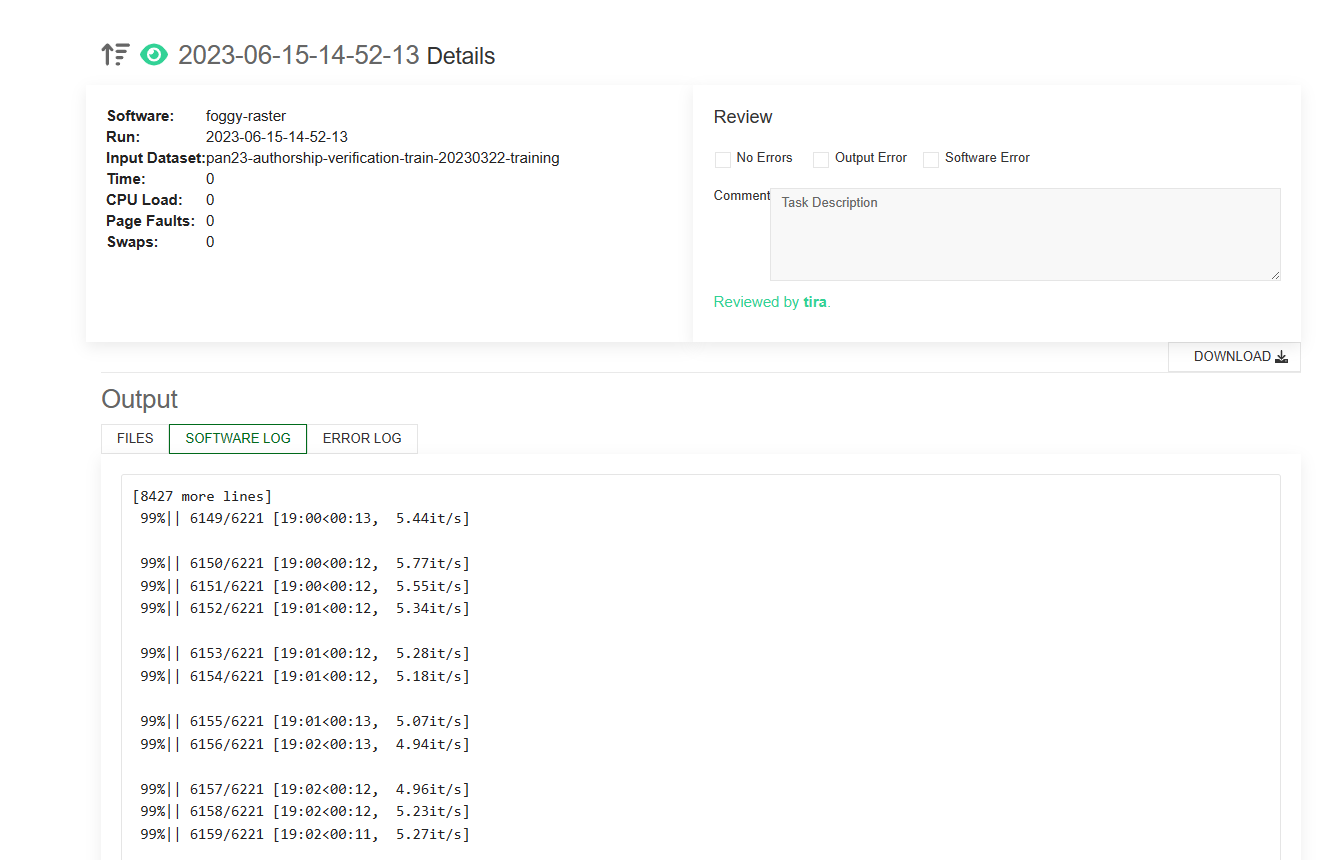Image resolution: width=1331 pixels, height=860 pixels.
Task: Click the log line 6157/6221
Action: click(305, 789)
